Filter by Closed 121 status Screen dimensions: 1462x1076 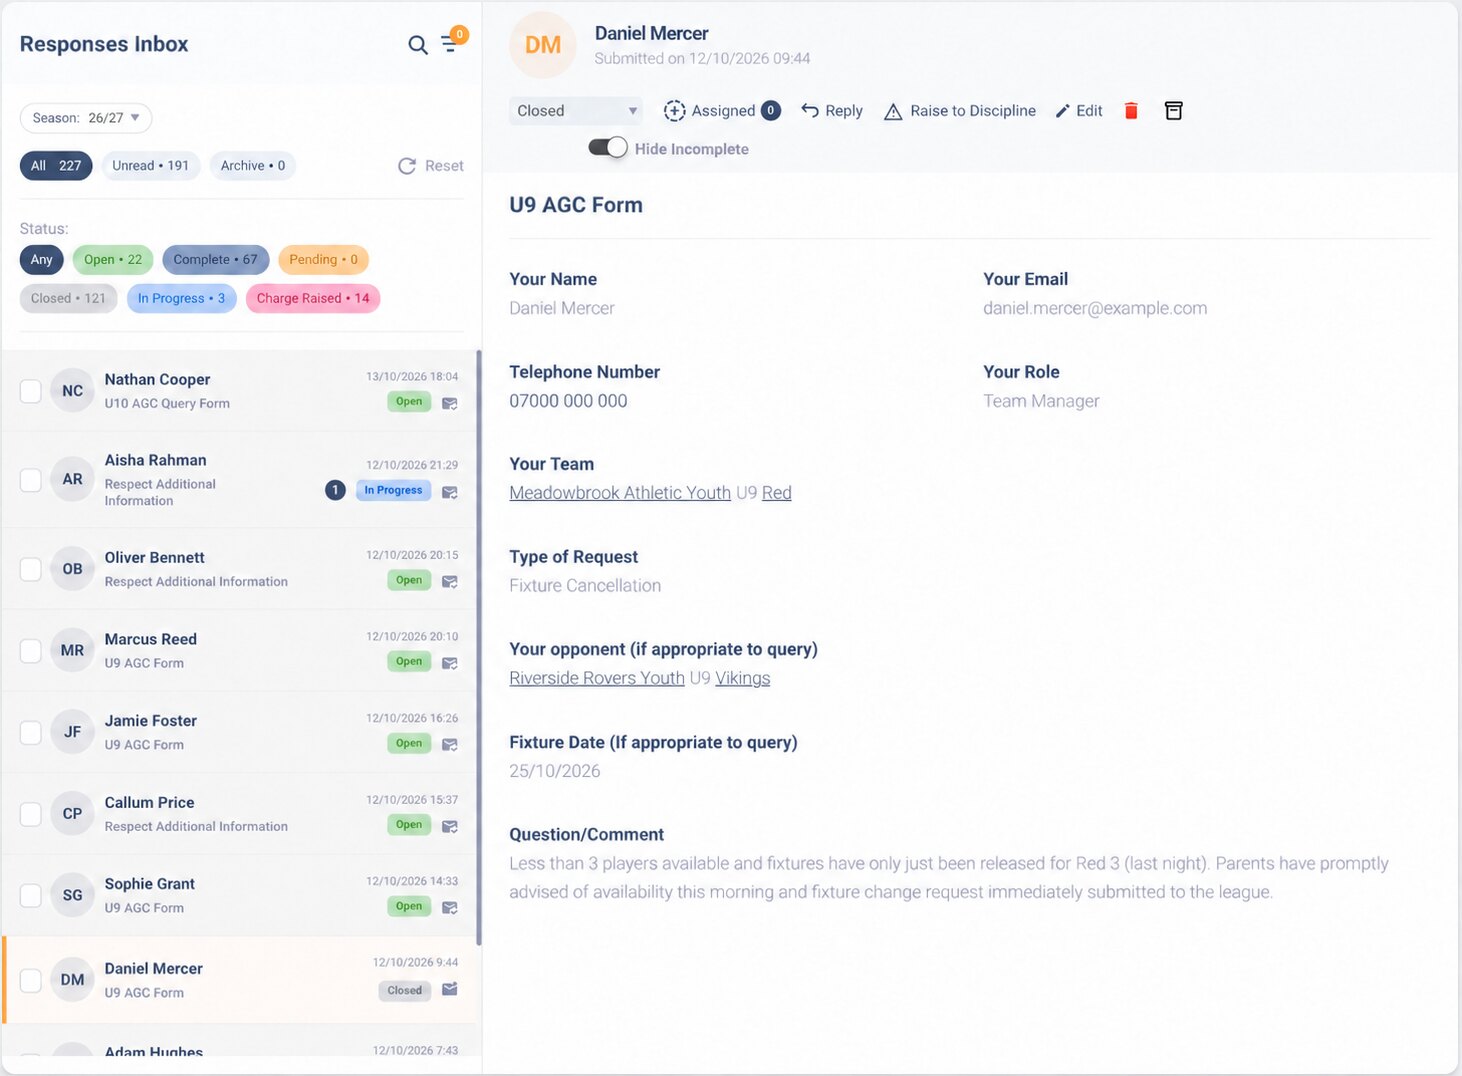point(68,299)
